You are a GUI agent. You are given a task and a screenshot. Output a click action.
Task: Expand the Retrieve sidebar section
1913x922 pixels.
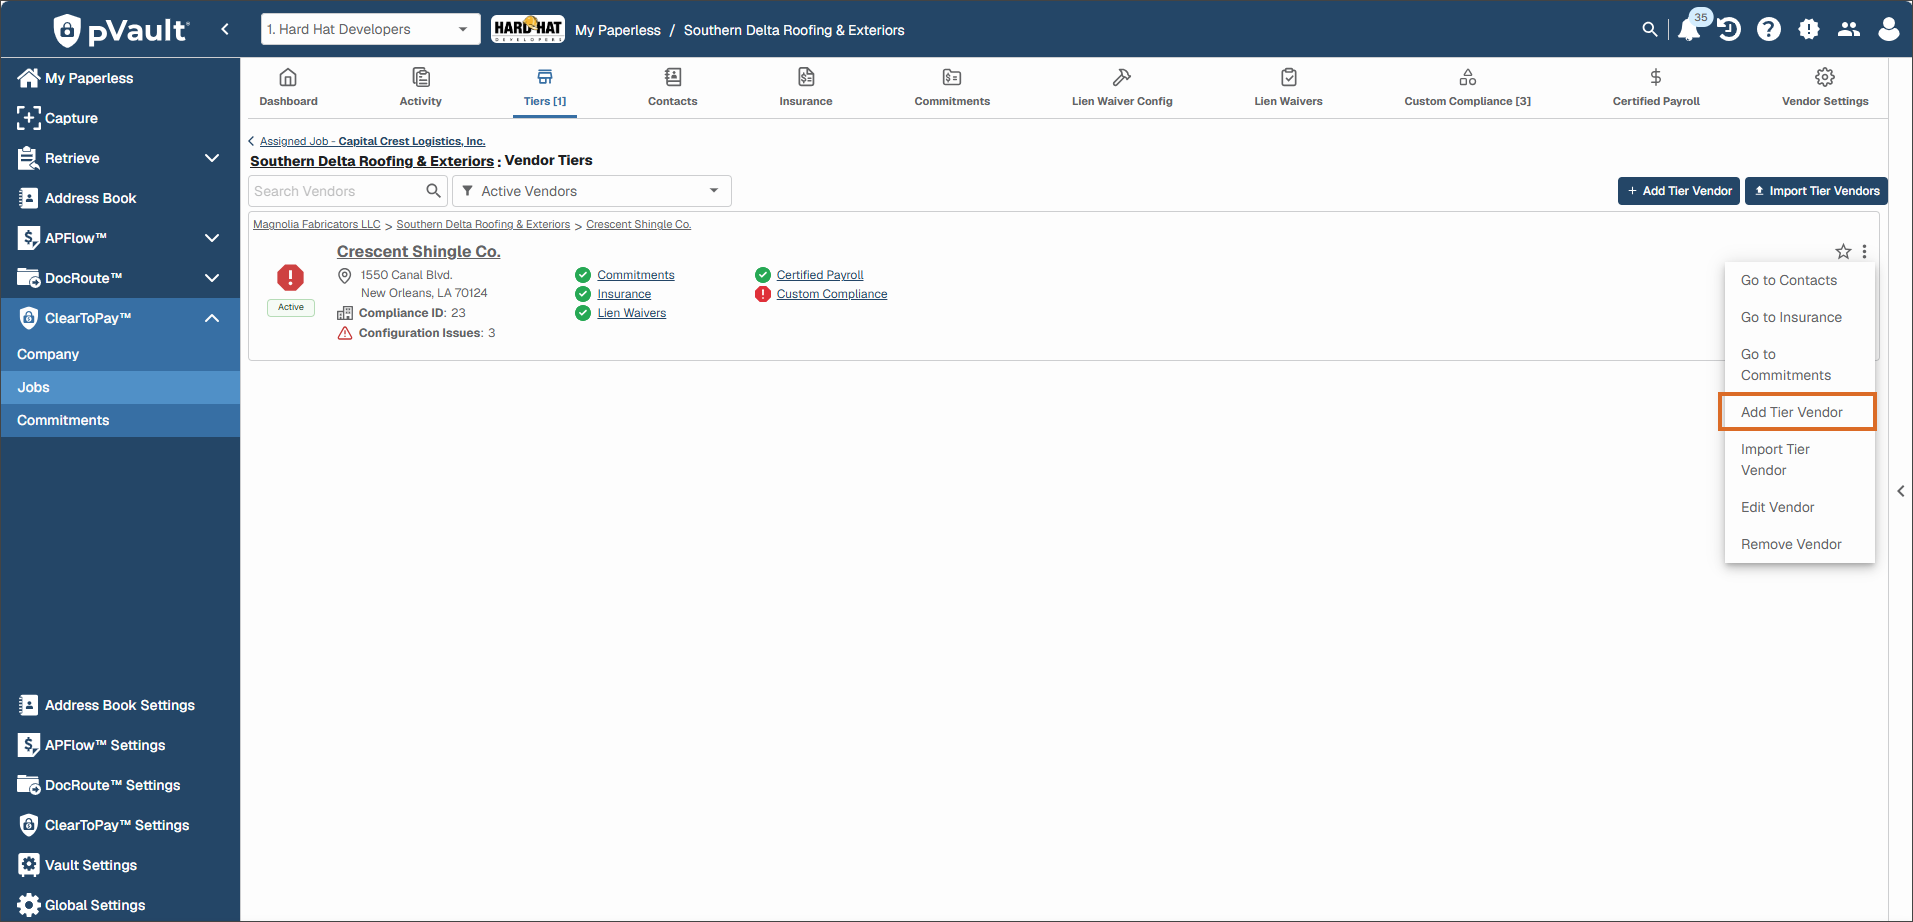(212, 158)
